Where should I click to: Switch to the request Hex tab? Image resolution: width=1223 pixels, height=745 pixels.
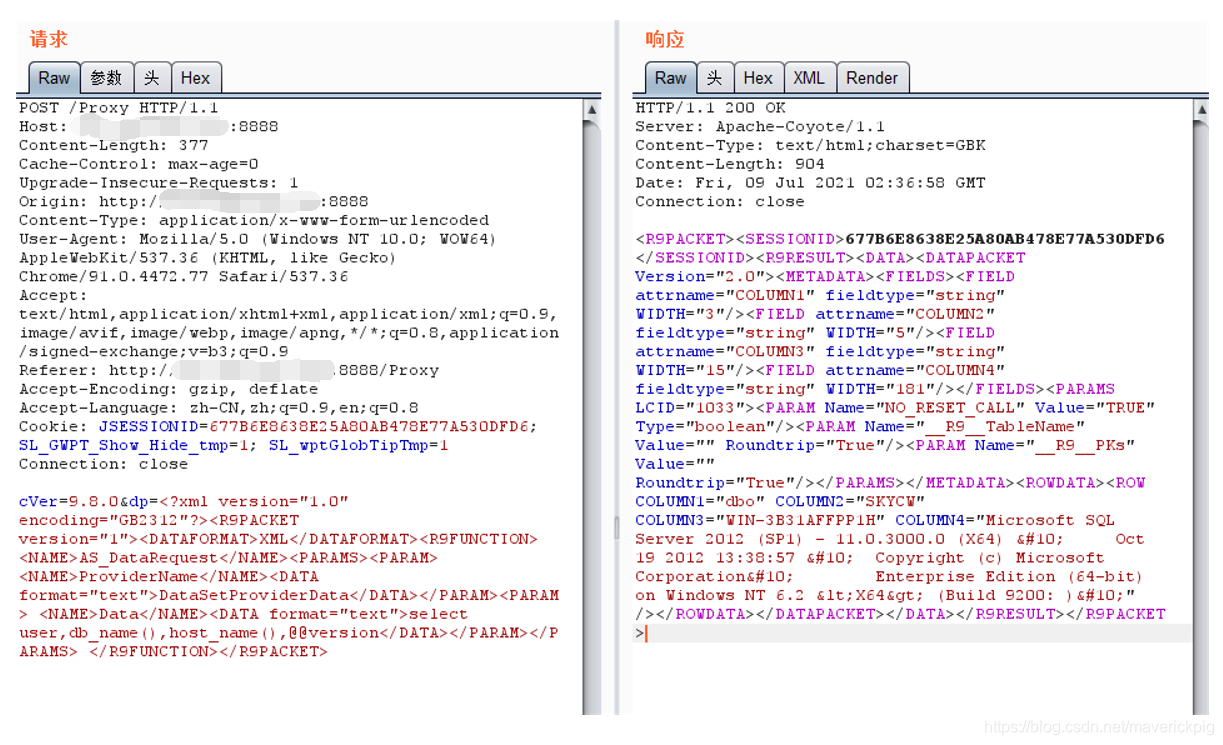pyautogui.click(x=195, y=78)
